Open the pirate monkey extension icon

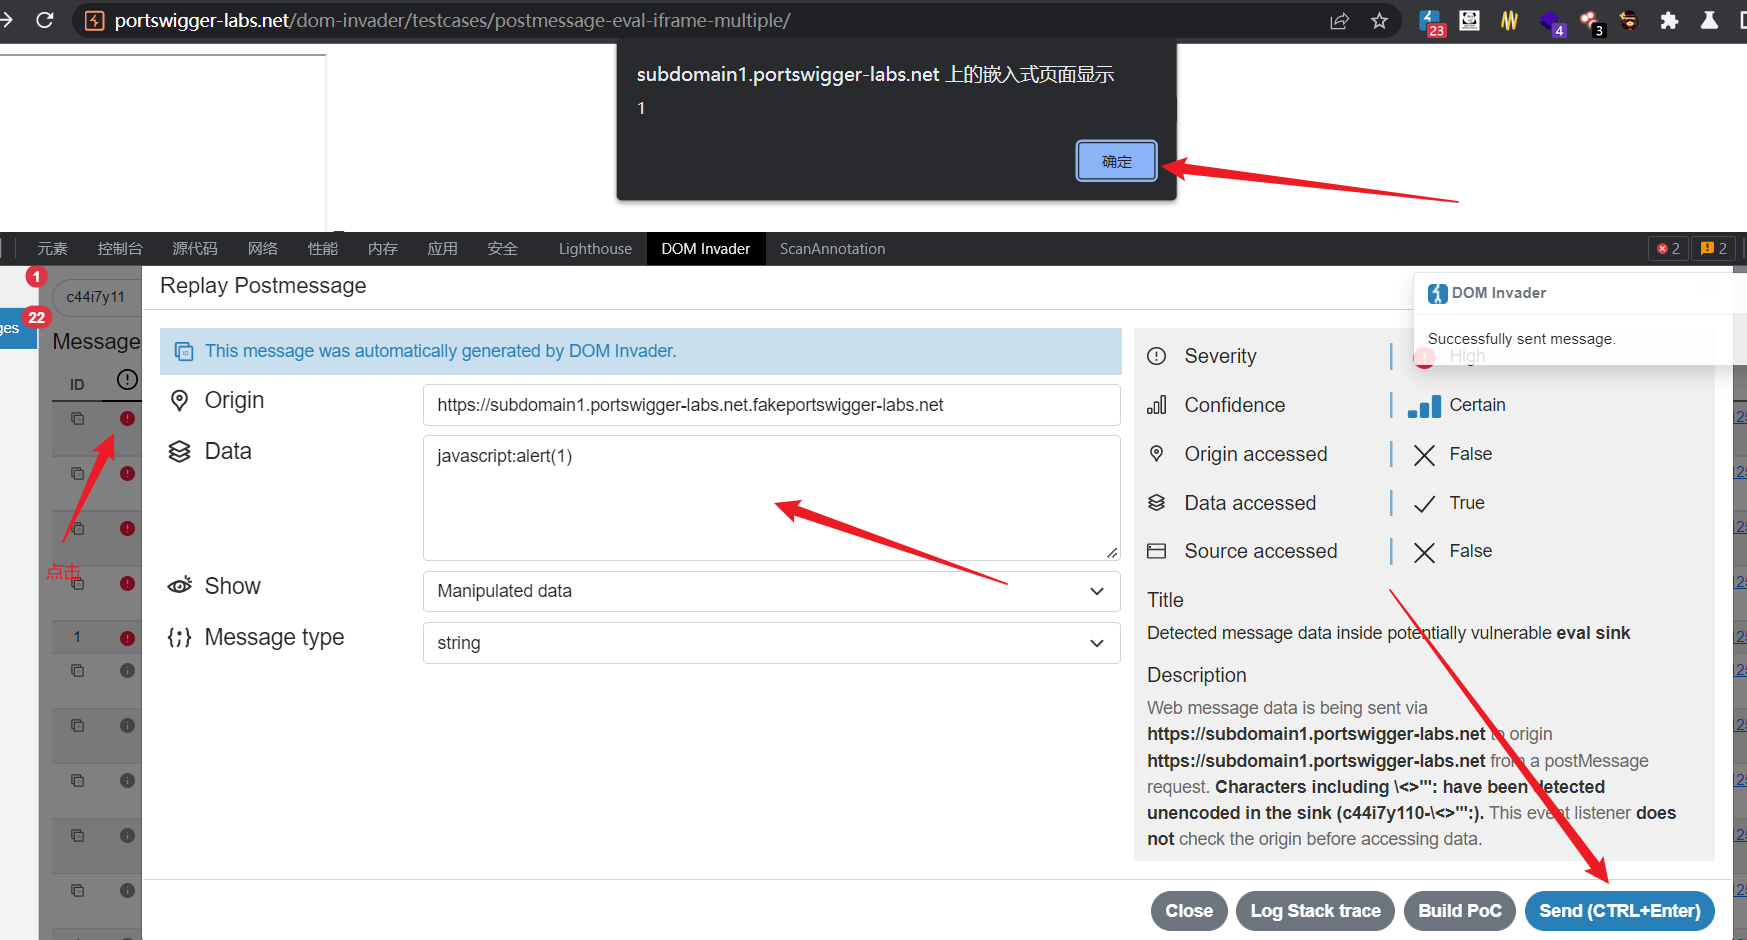(1629, 20)
